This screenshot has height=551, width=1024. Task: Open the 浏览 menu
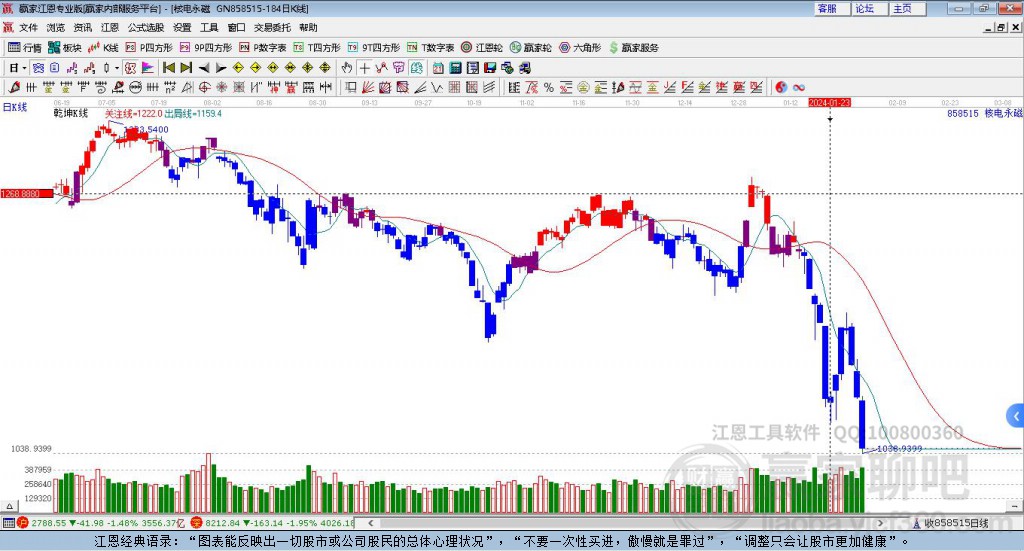(56, 27)
